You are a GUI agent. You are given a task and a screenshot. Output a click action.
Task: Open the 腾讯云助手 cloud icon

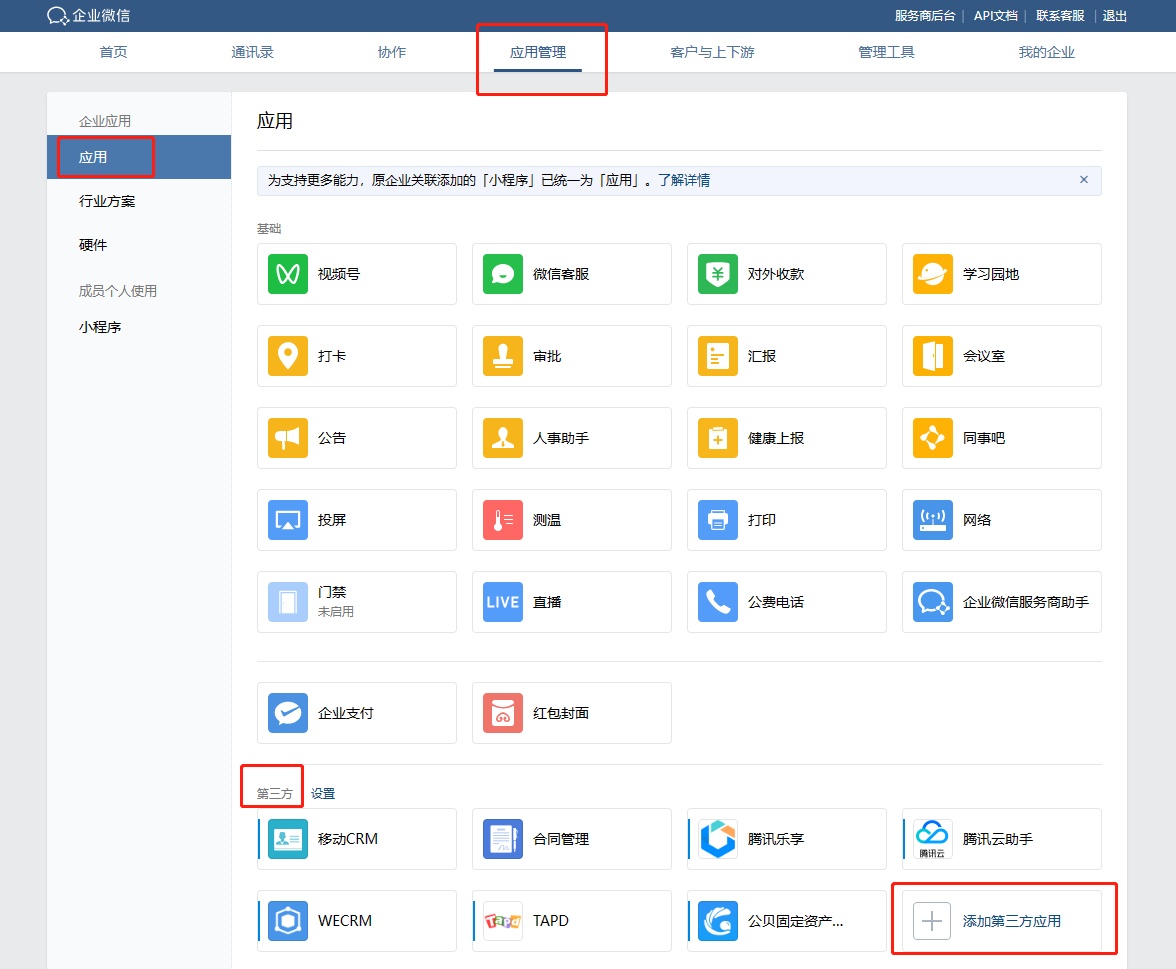(x=932, y=838)
